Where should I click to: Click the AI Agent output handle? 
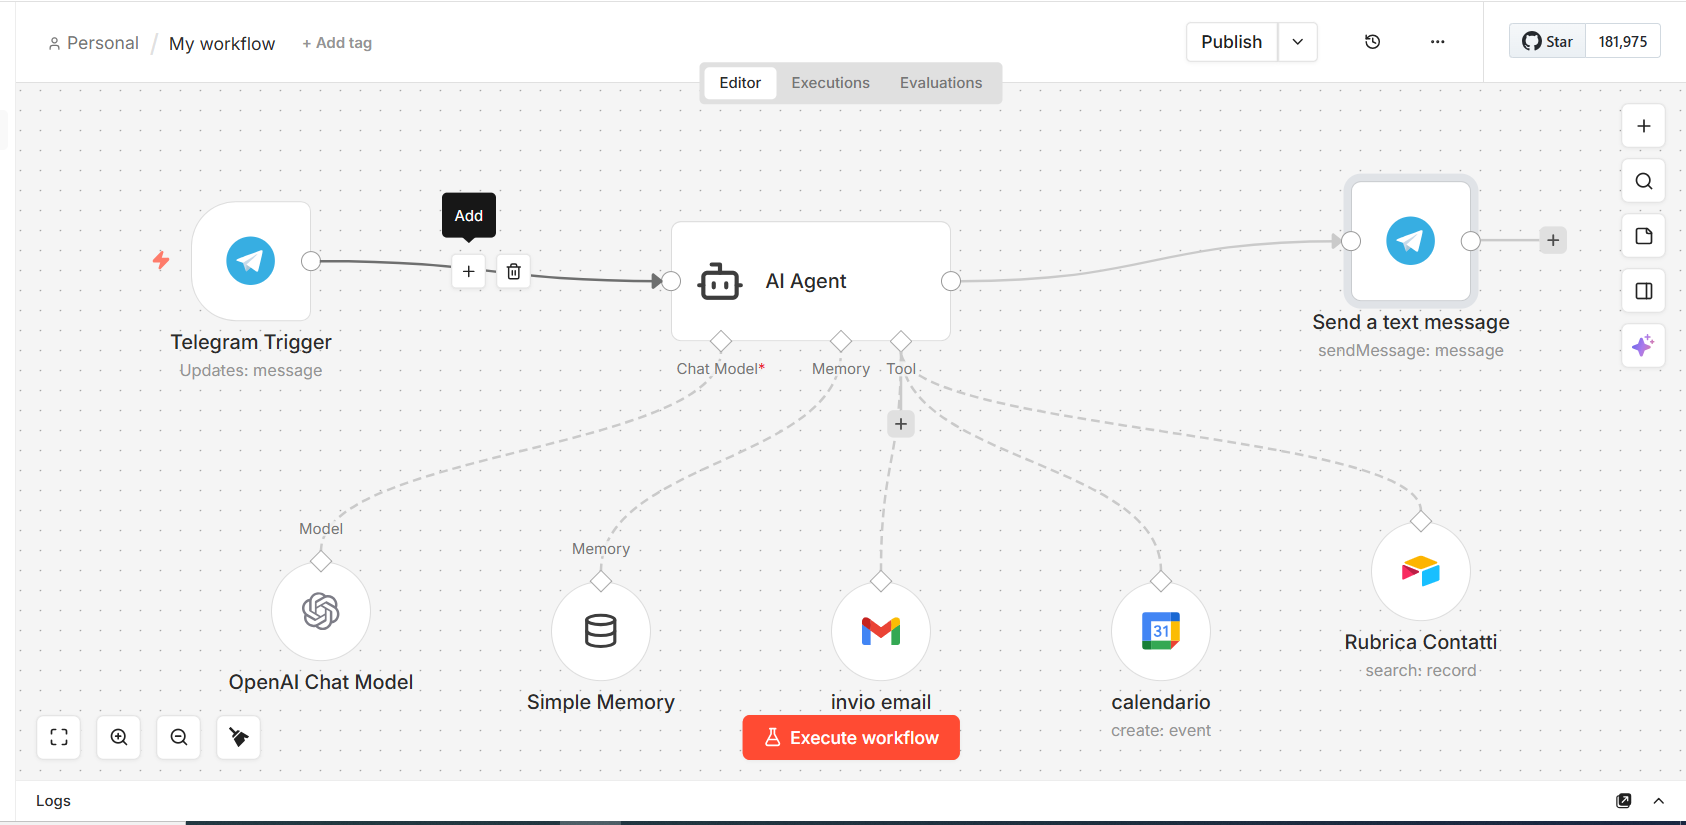click(x=951, y=281)
